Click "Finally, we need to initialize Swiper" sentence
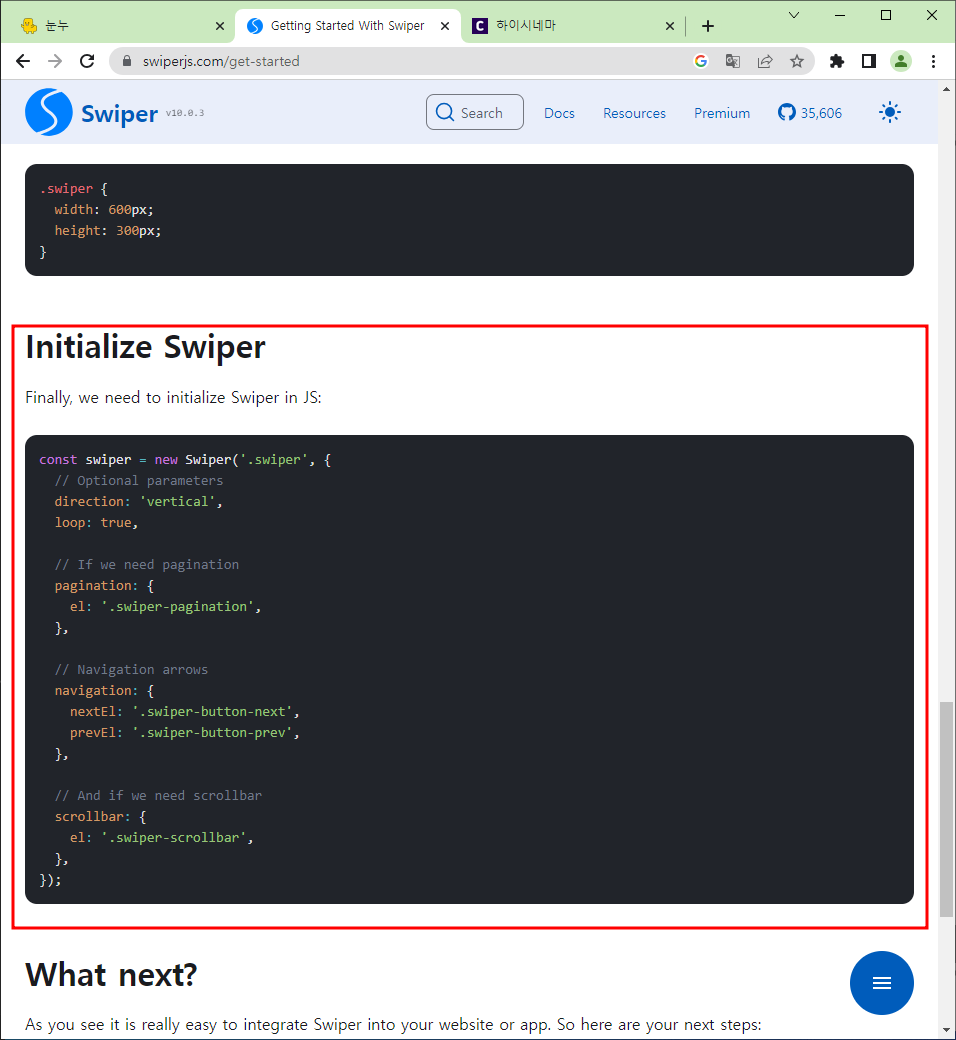Image resolution: width=956 pixels, height=1040 pixels. (173, 397)
